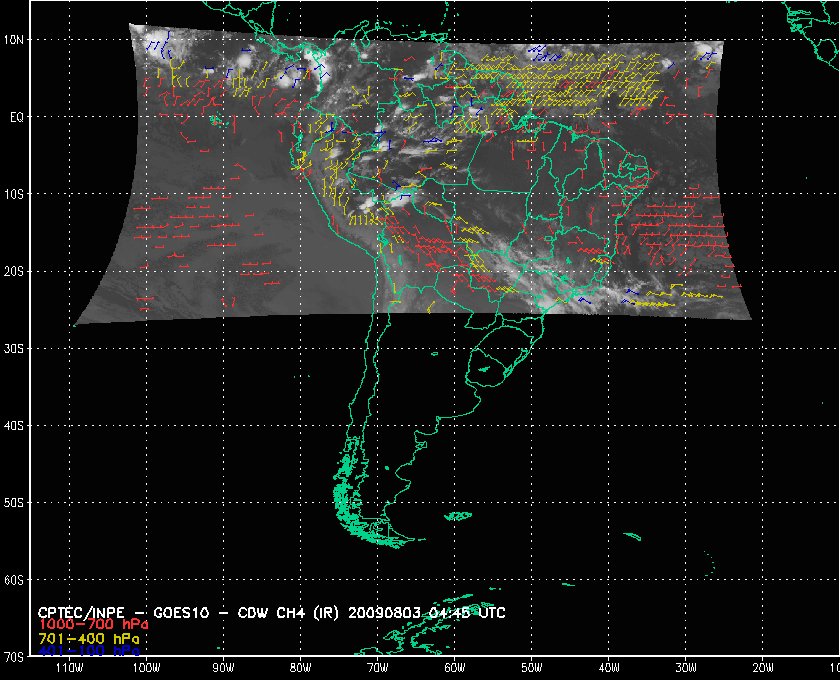The image size is (840, 680).
Task: Click the Falkland Islands outline
Action: [458, 517]
